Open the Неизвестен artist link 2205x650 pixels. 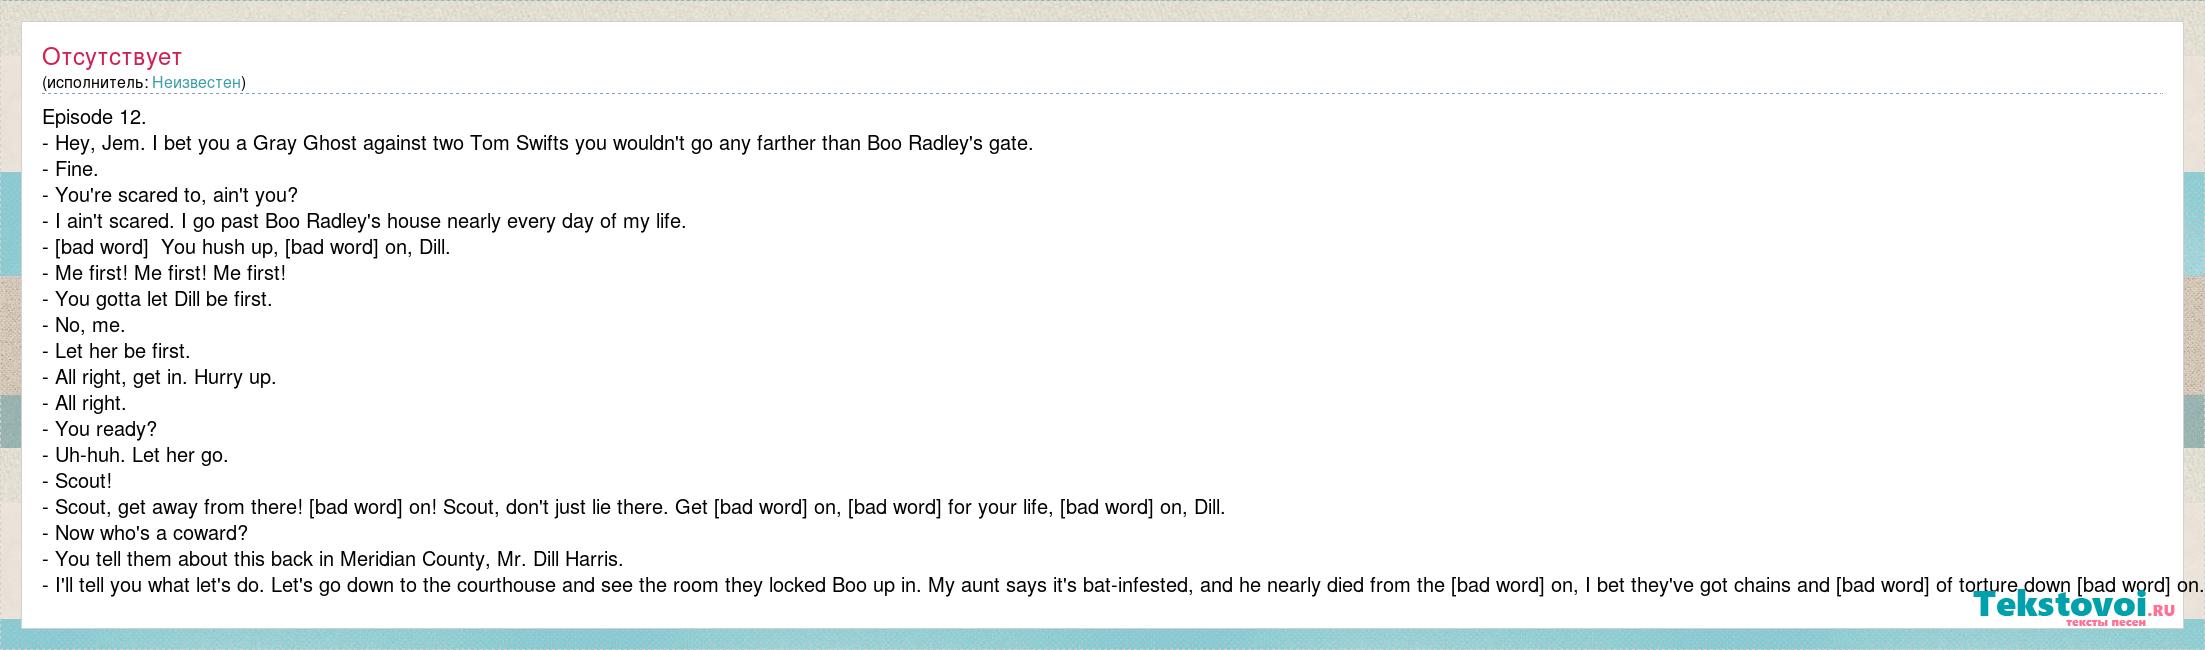coord(196,83)
